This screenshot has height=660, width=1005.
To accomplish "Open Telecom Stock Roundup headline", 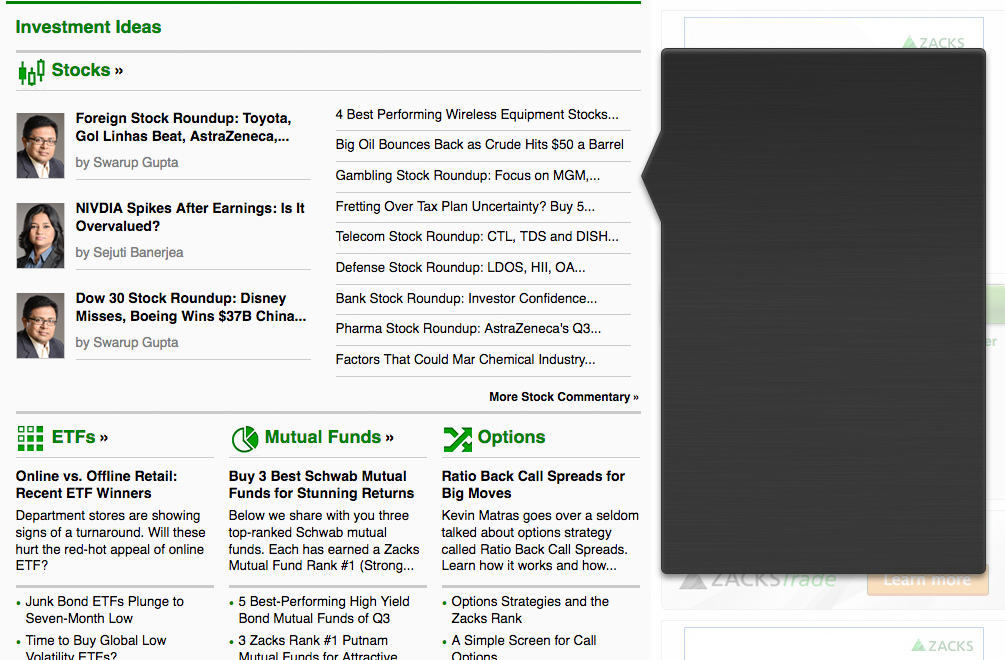I will point(476,237).
